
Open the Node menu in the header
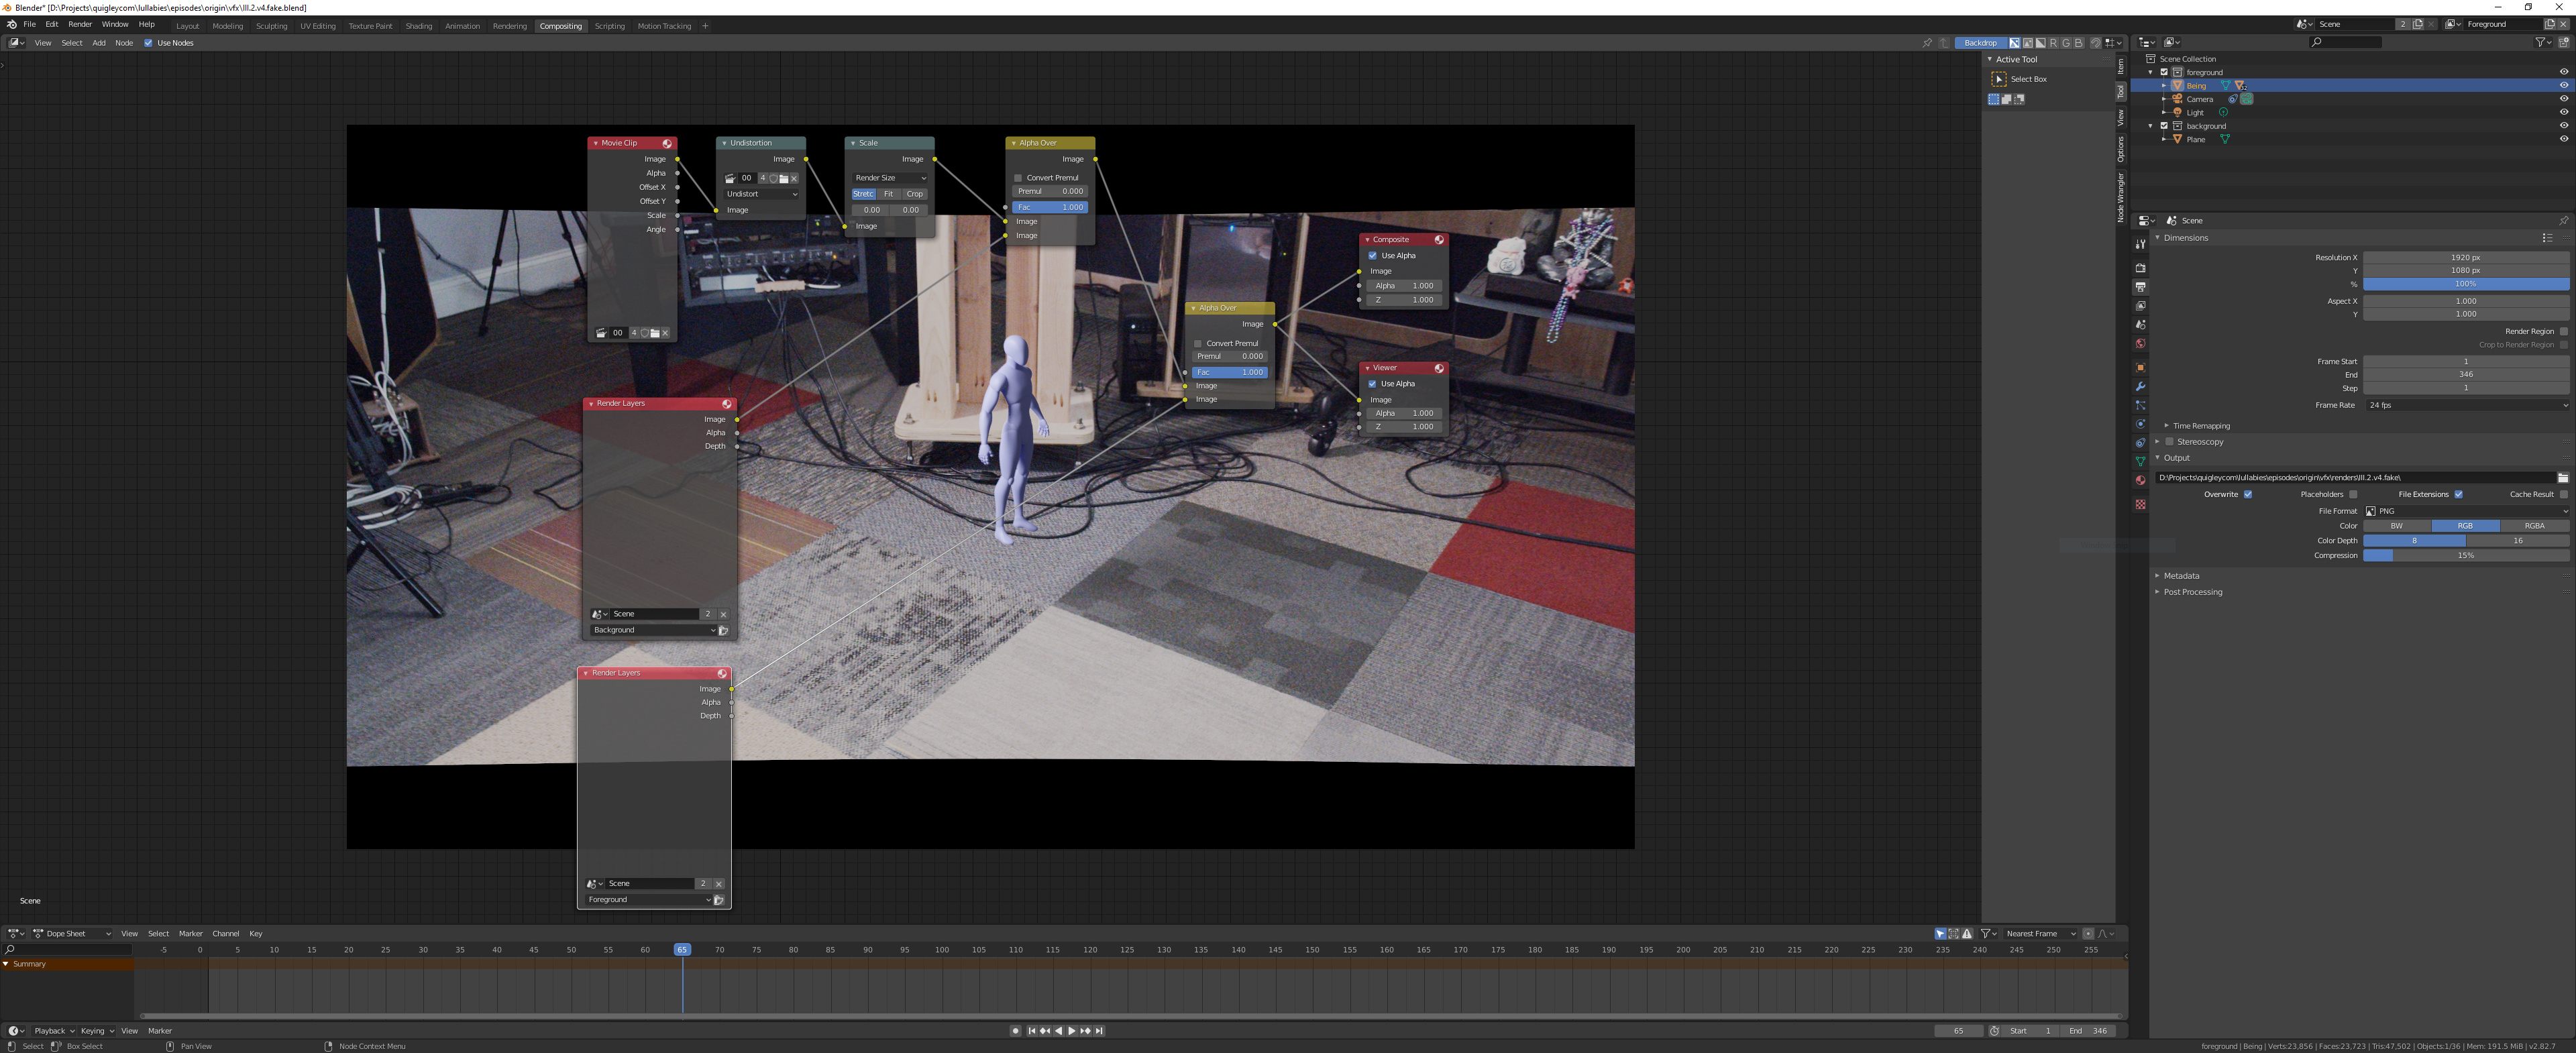point(124,43)
